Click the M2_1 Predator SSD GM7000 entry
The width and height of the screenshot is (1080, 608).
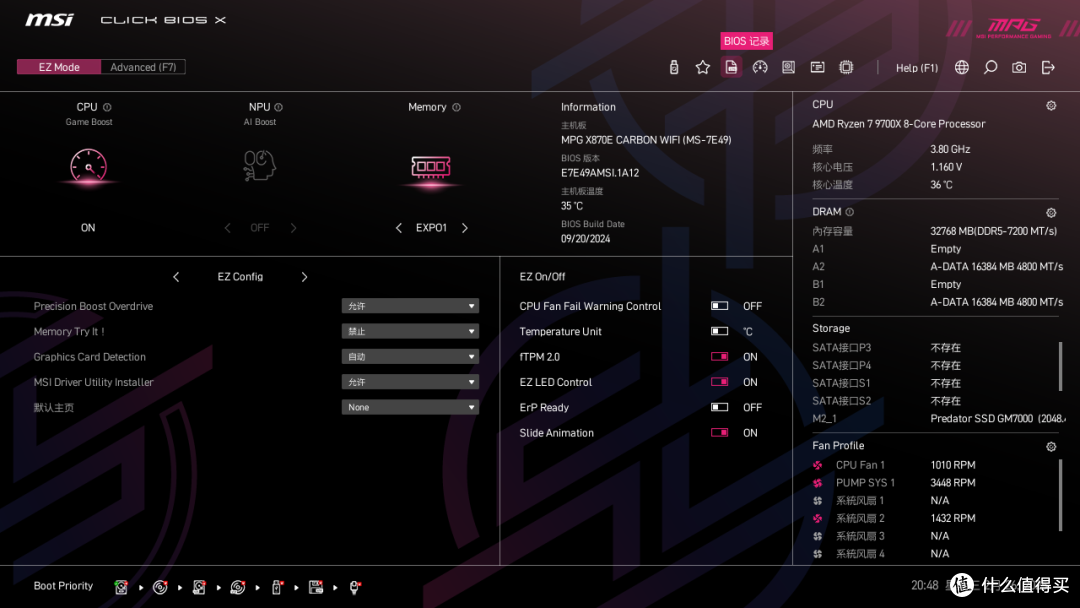937,419
